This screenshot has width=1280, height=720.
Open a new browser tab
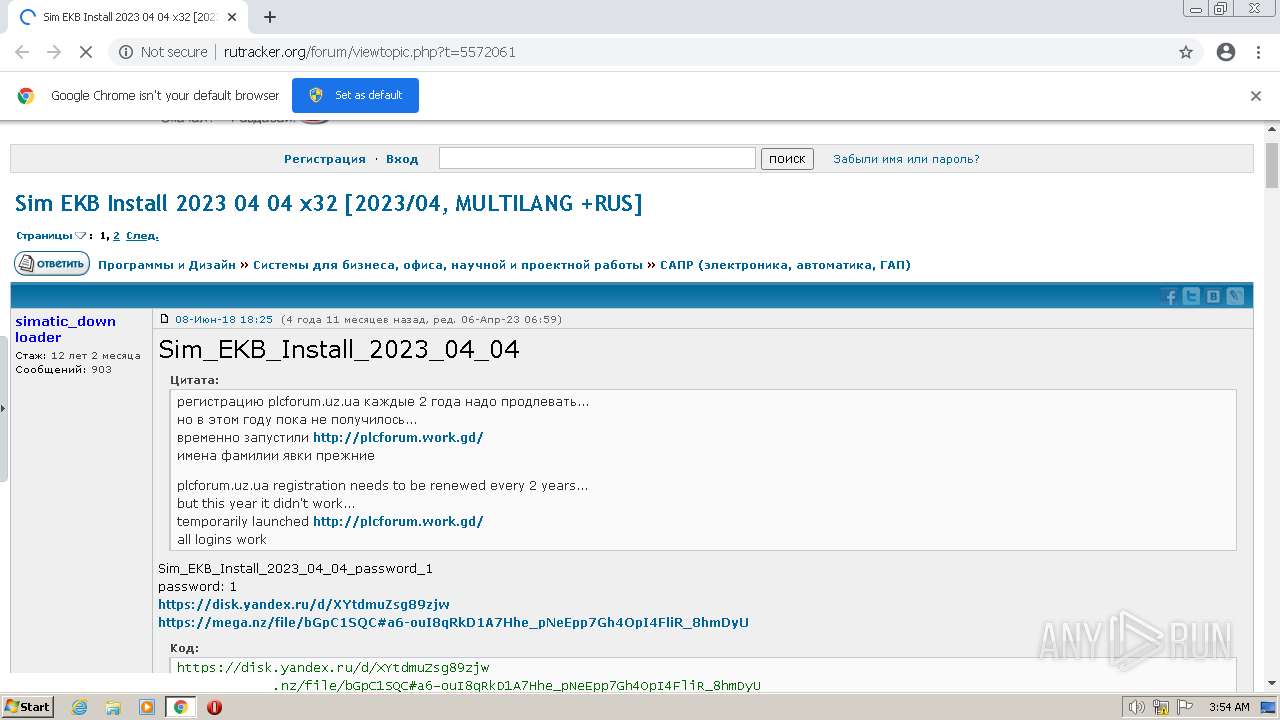coord(269,17)
